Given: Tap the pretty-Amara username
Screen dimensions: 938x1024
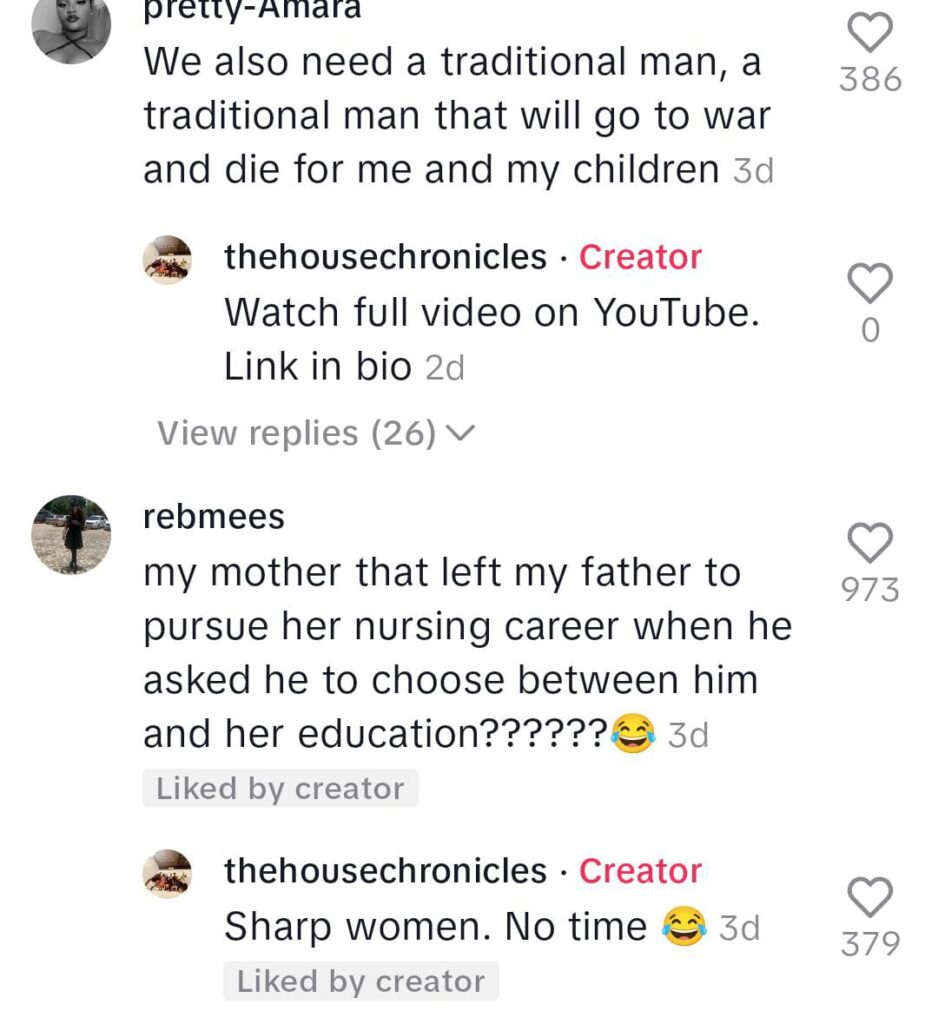Looking at the screenshot, I should (252, 10).
